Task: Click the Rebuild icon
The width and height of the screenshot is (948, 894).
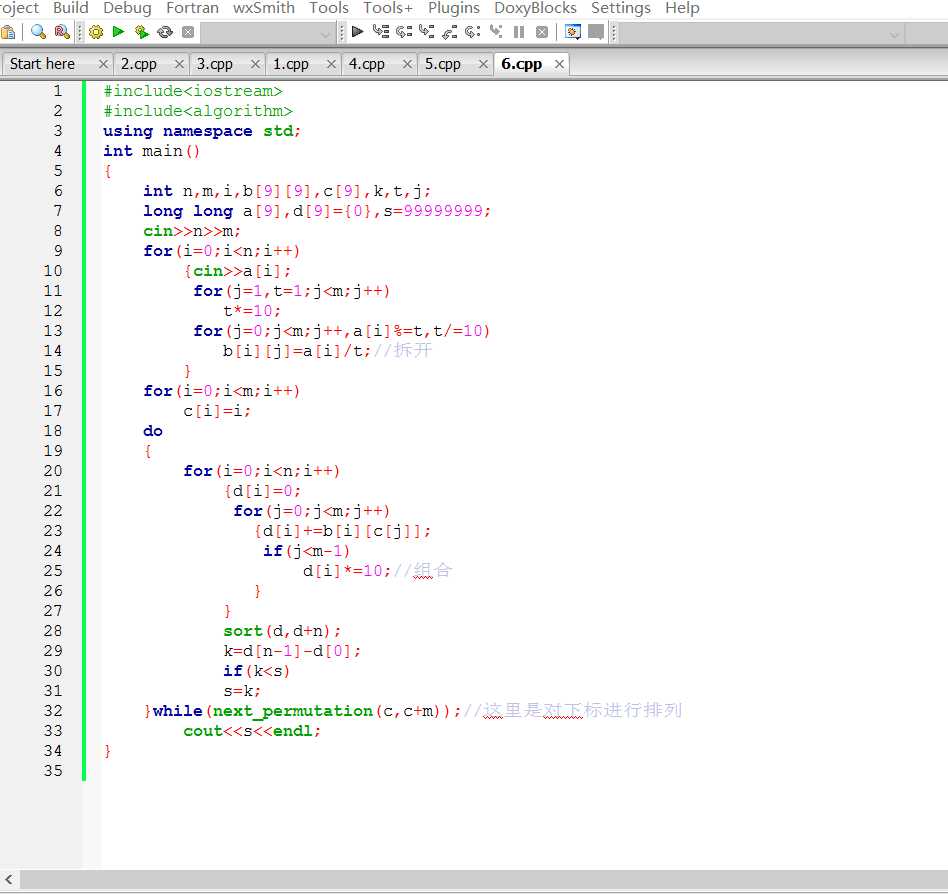Action: [x=164, y=32]
